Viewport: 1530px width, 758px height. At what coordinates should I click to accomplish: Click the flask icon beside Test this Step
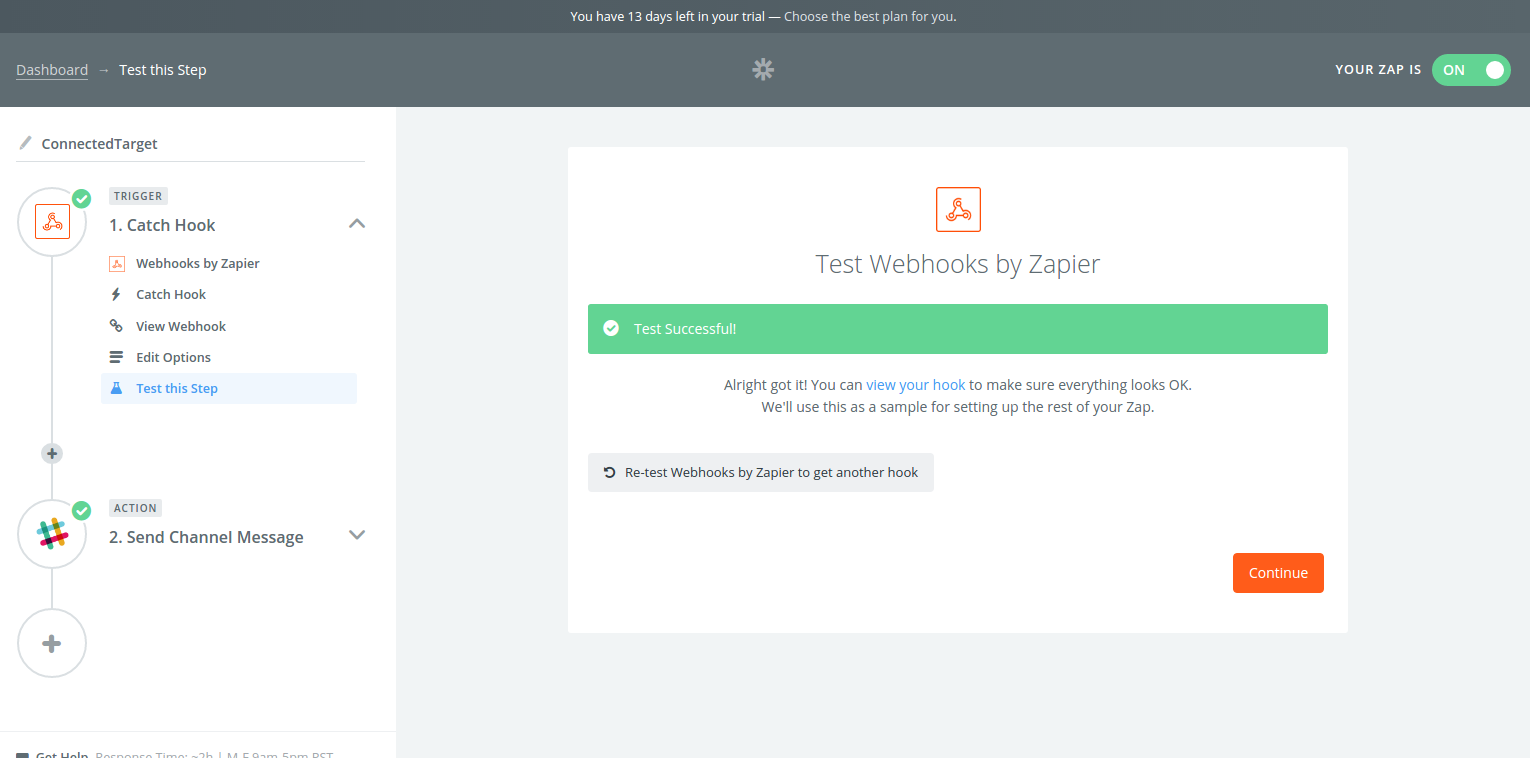[116, 388]
